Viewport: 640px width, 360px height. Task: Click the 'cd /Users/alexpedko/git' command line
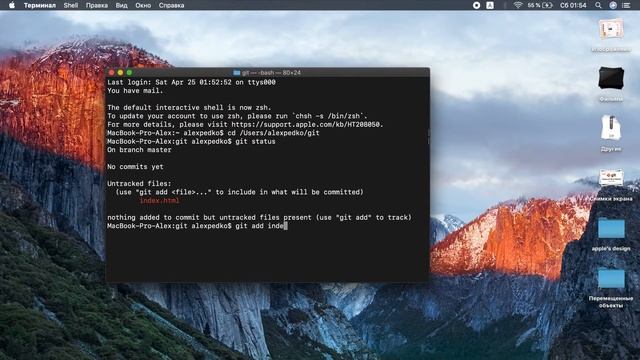(213, 133)
